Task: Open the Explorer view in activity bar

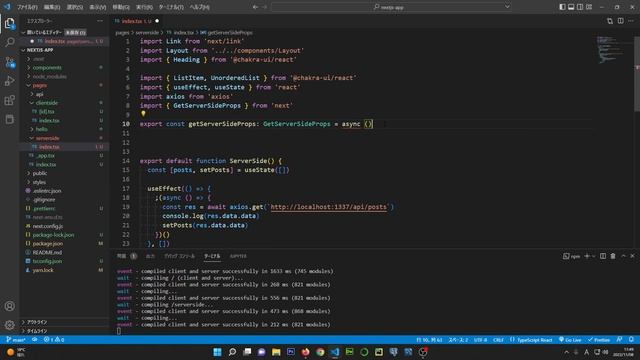Action: click(9, 23)
